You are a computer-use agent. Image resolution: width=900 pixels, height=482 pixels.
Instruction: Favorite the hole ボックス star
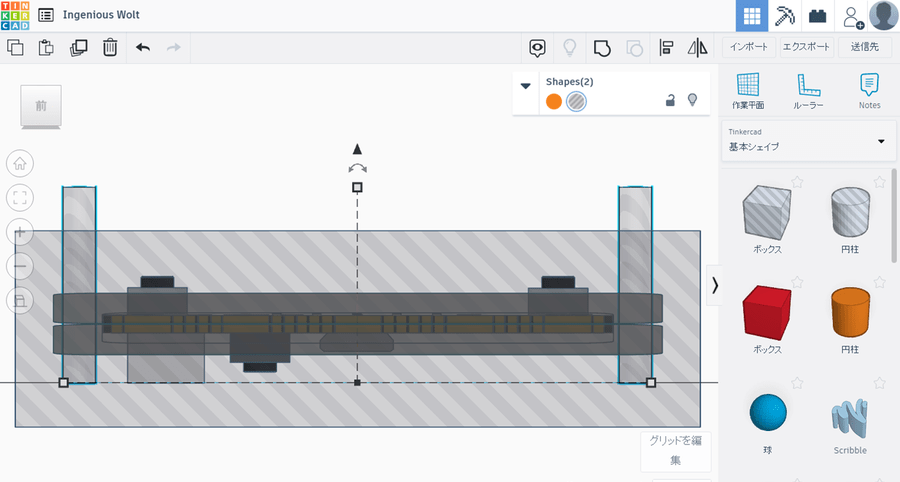point(797,182)
